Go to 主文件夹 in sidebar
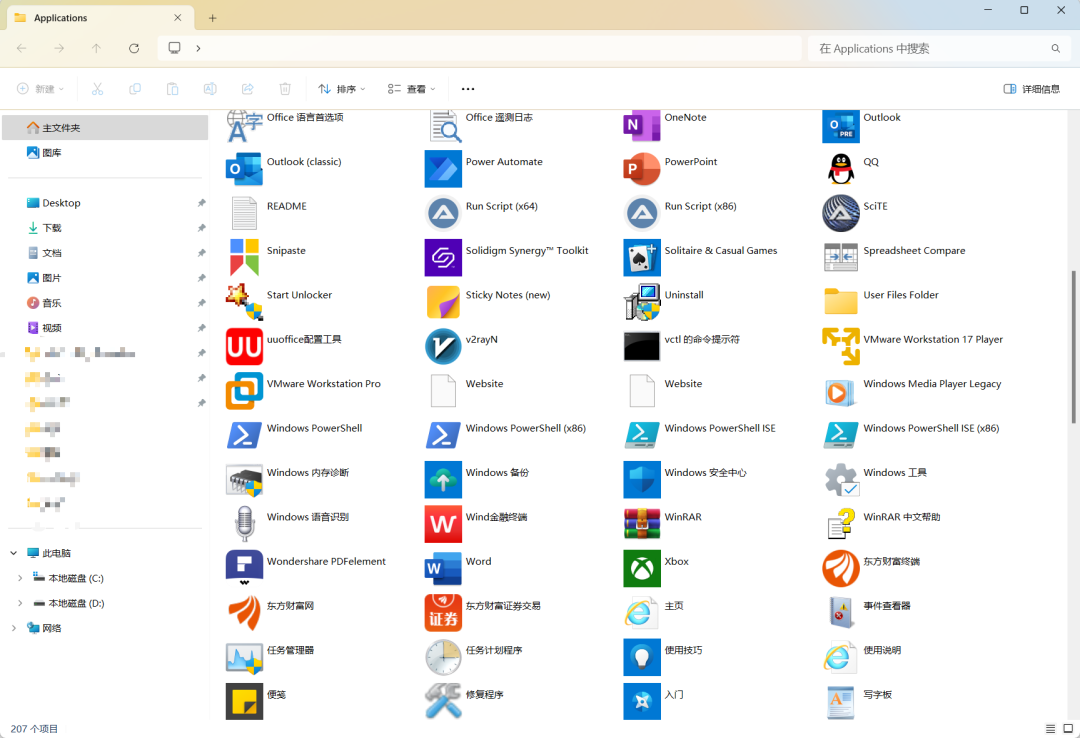Viewport: 1080px width, 738px height. point(105,128)
